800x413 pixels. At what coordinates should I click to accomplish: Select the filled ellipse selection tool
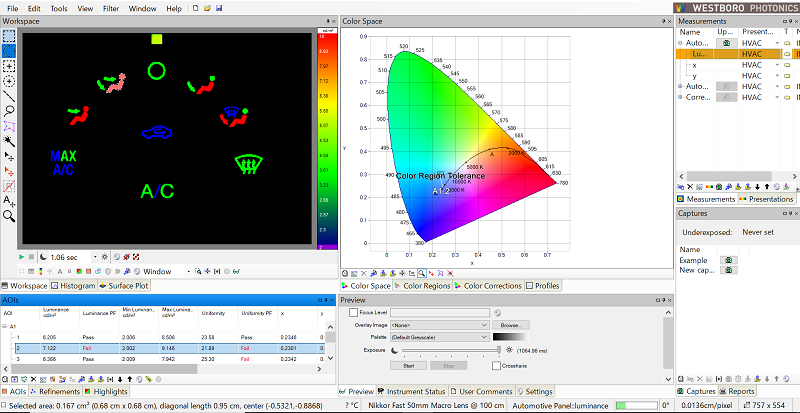point(9,51)
